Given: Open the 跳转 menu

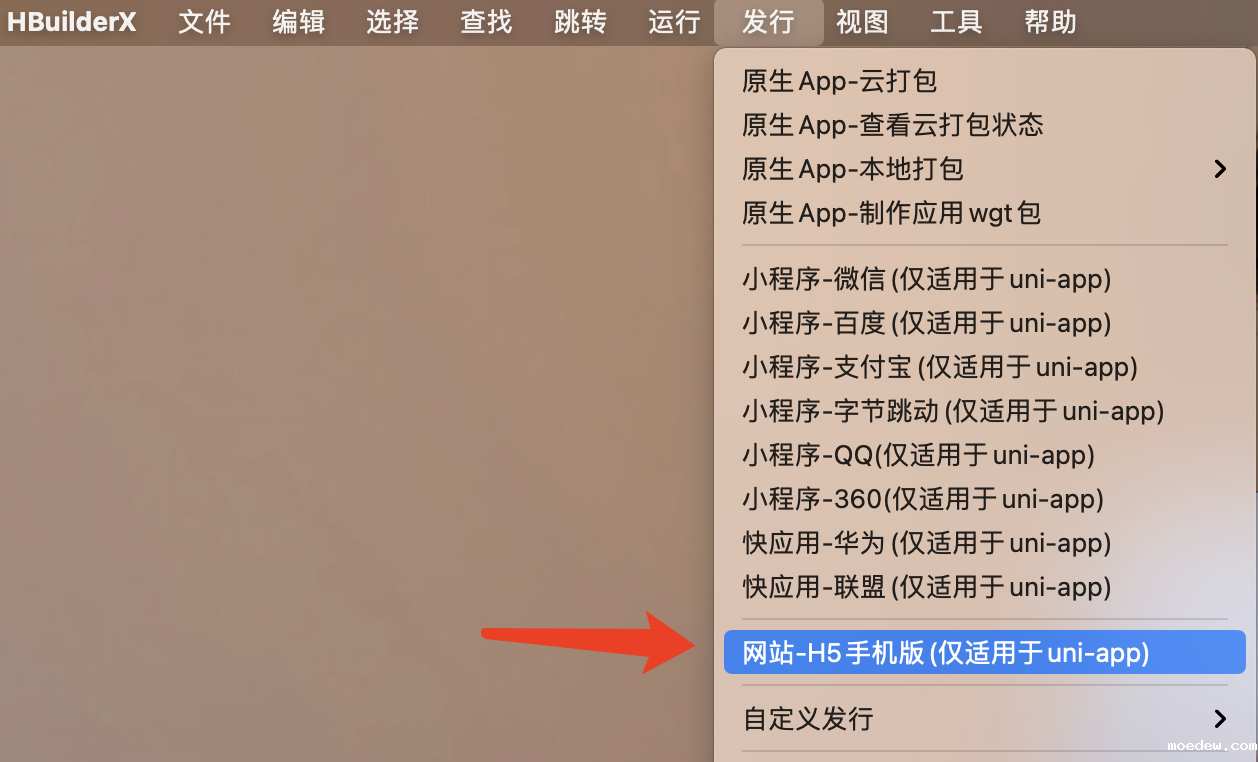Looking at the screenshot, I should 580,21.
